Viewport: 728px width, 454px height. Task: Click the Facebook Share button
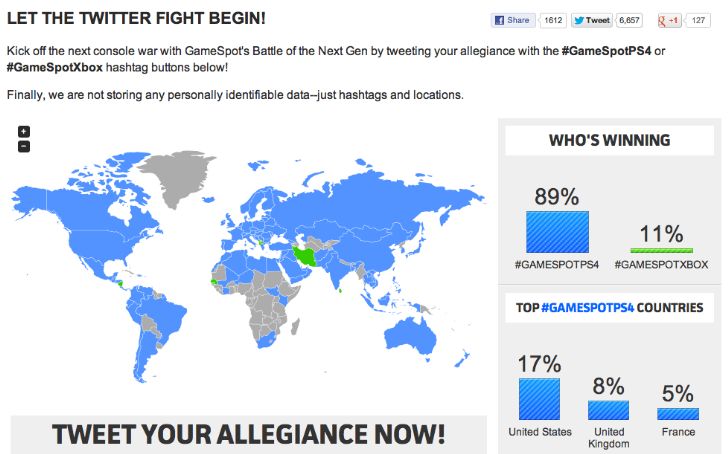point(513,20)
